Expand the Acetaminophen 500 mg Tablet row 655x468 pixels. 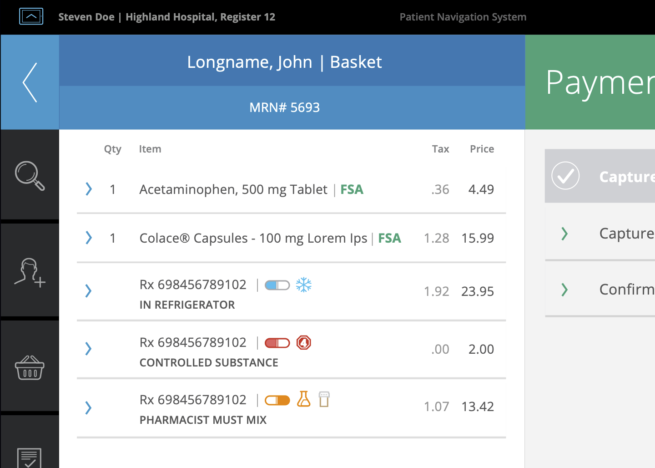tap(89, 189)
